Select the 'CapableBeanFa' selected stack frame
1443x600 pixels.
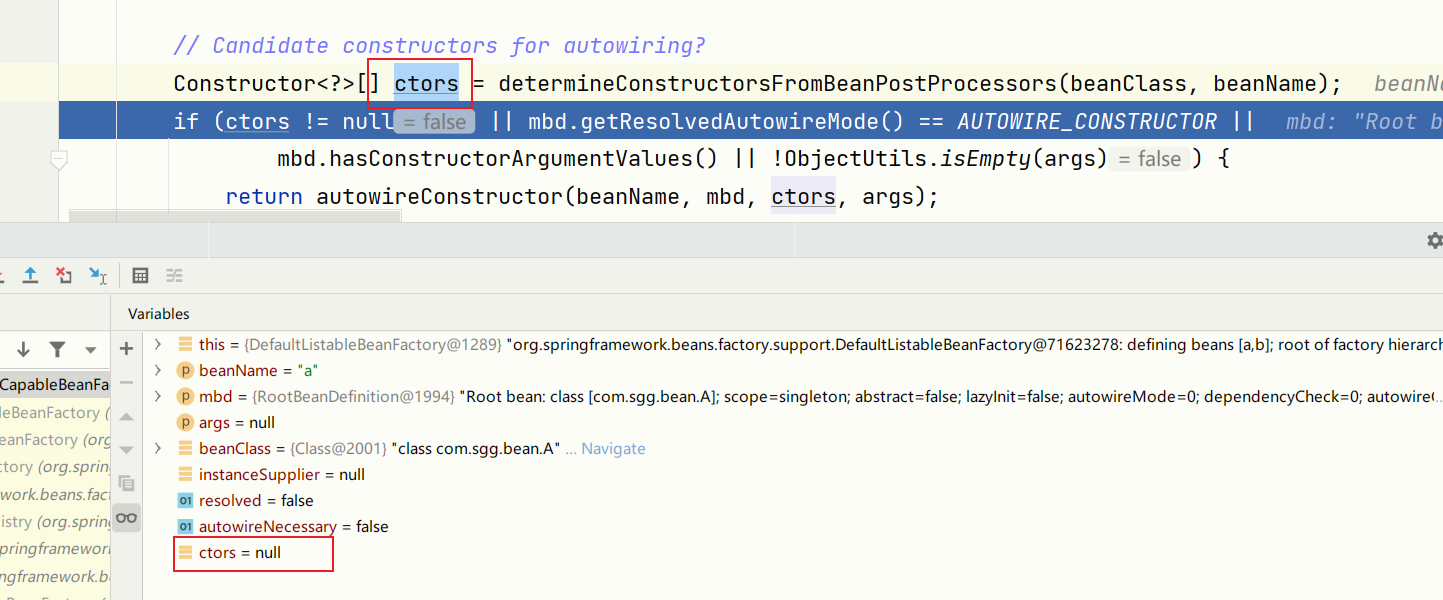[55, 385]
